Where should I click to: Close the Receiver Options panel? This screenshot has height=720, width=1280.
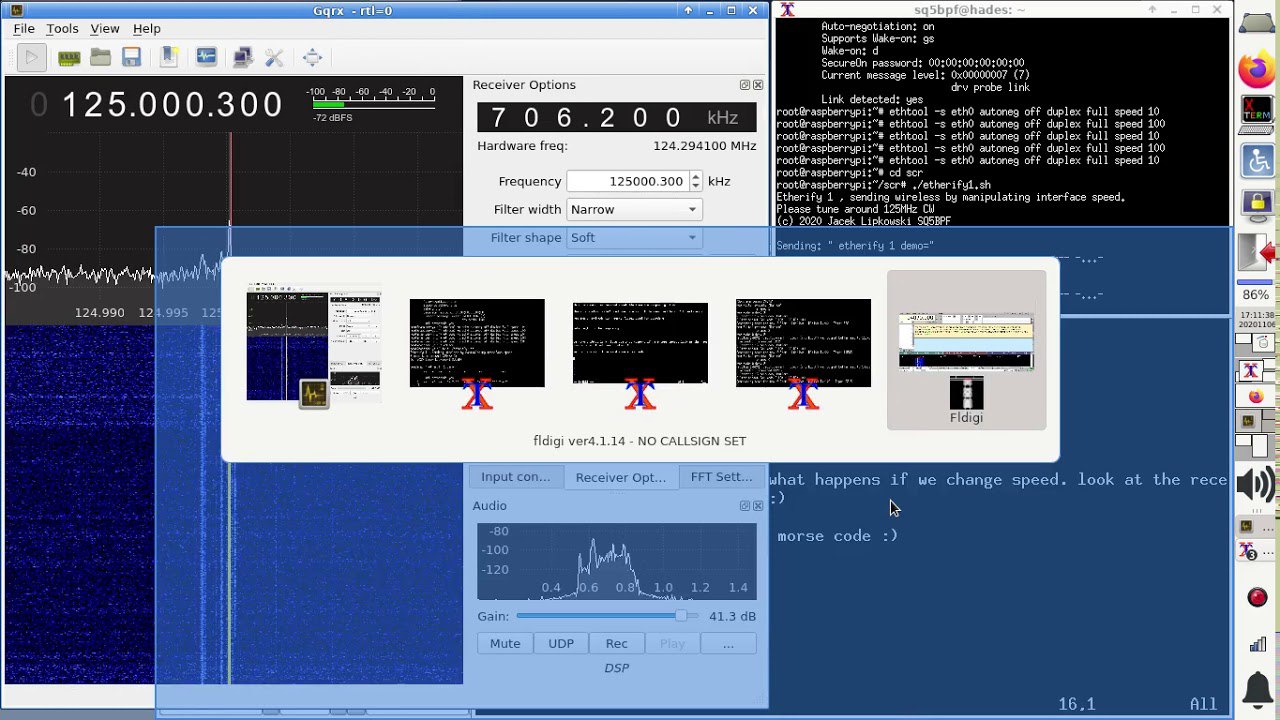(758, 85)
